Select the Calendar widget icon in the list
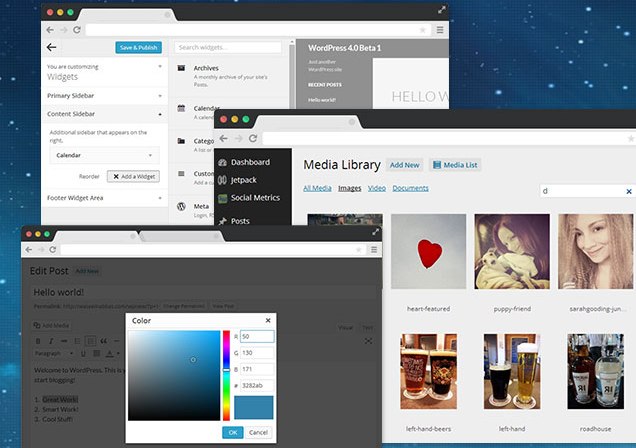Image resolution: width=636 pixels, height=448 pixels. pyautogui.click(x=181, y=108)
